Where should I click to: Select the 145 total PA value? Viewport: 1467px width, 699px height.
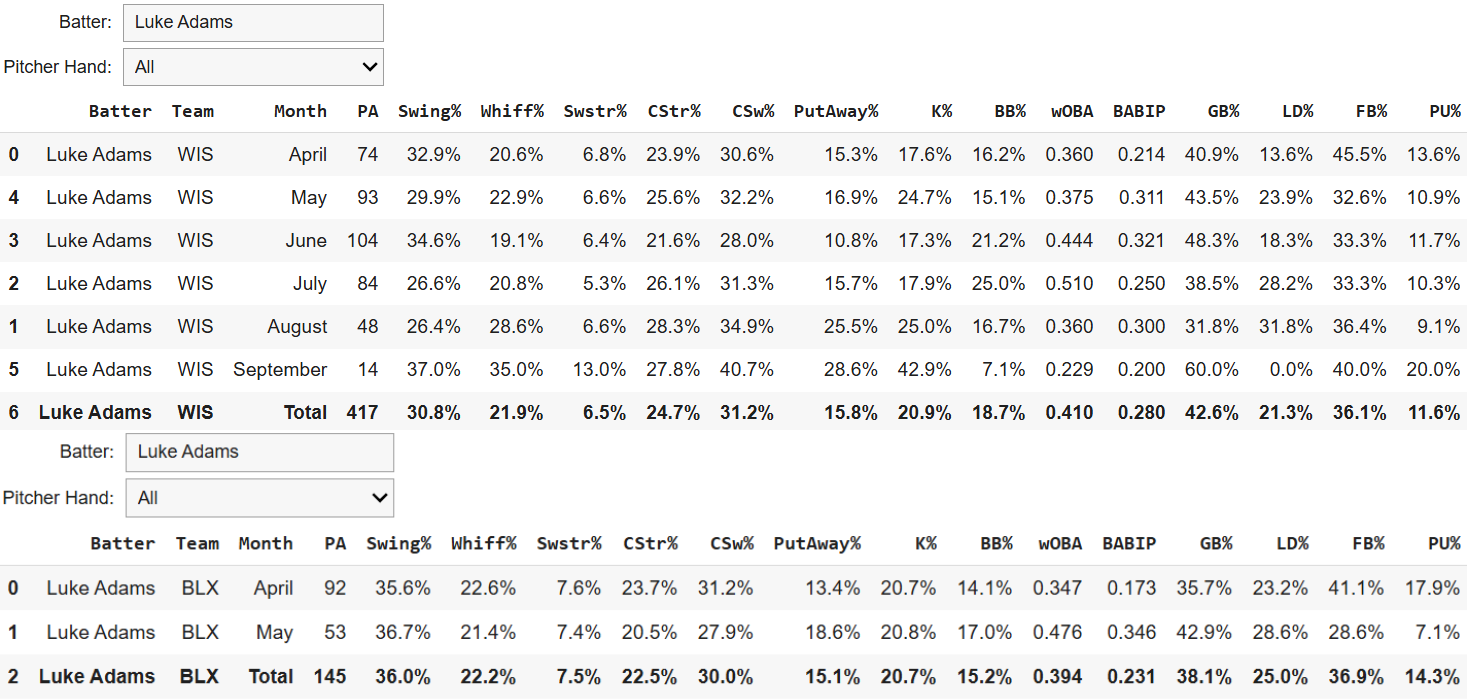(329, 677)
